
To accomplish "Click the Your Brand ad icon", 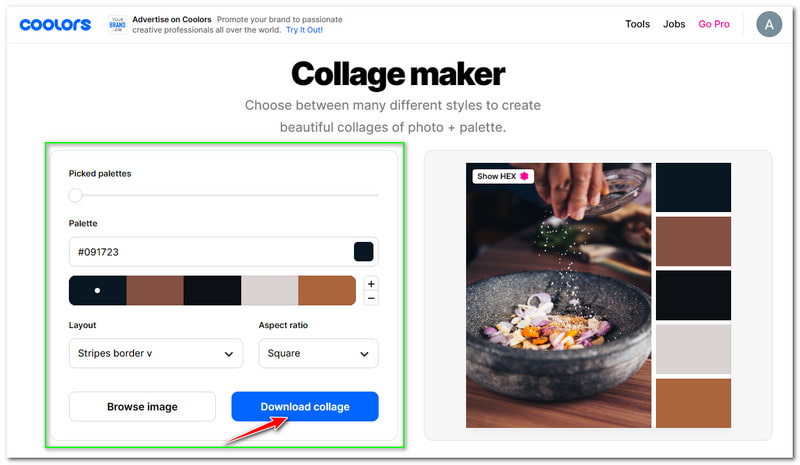I will pyautogui.click(x=117, y=25).
